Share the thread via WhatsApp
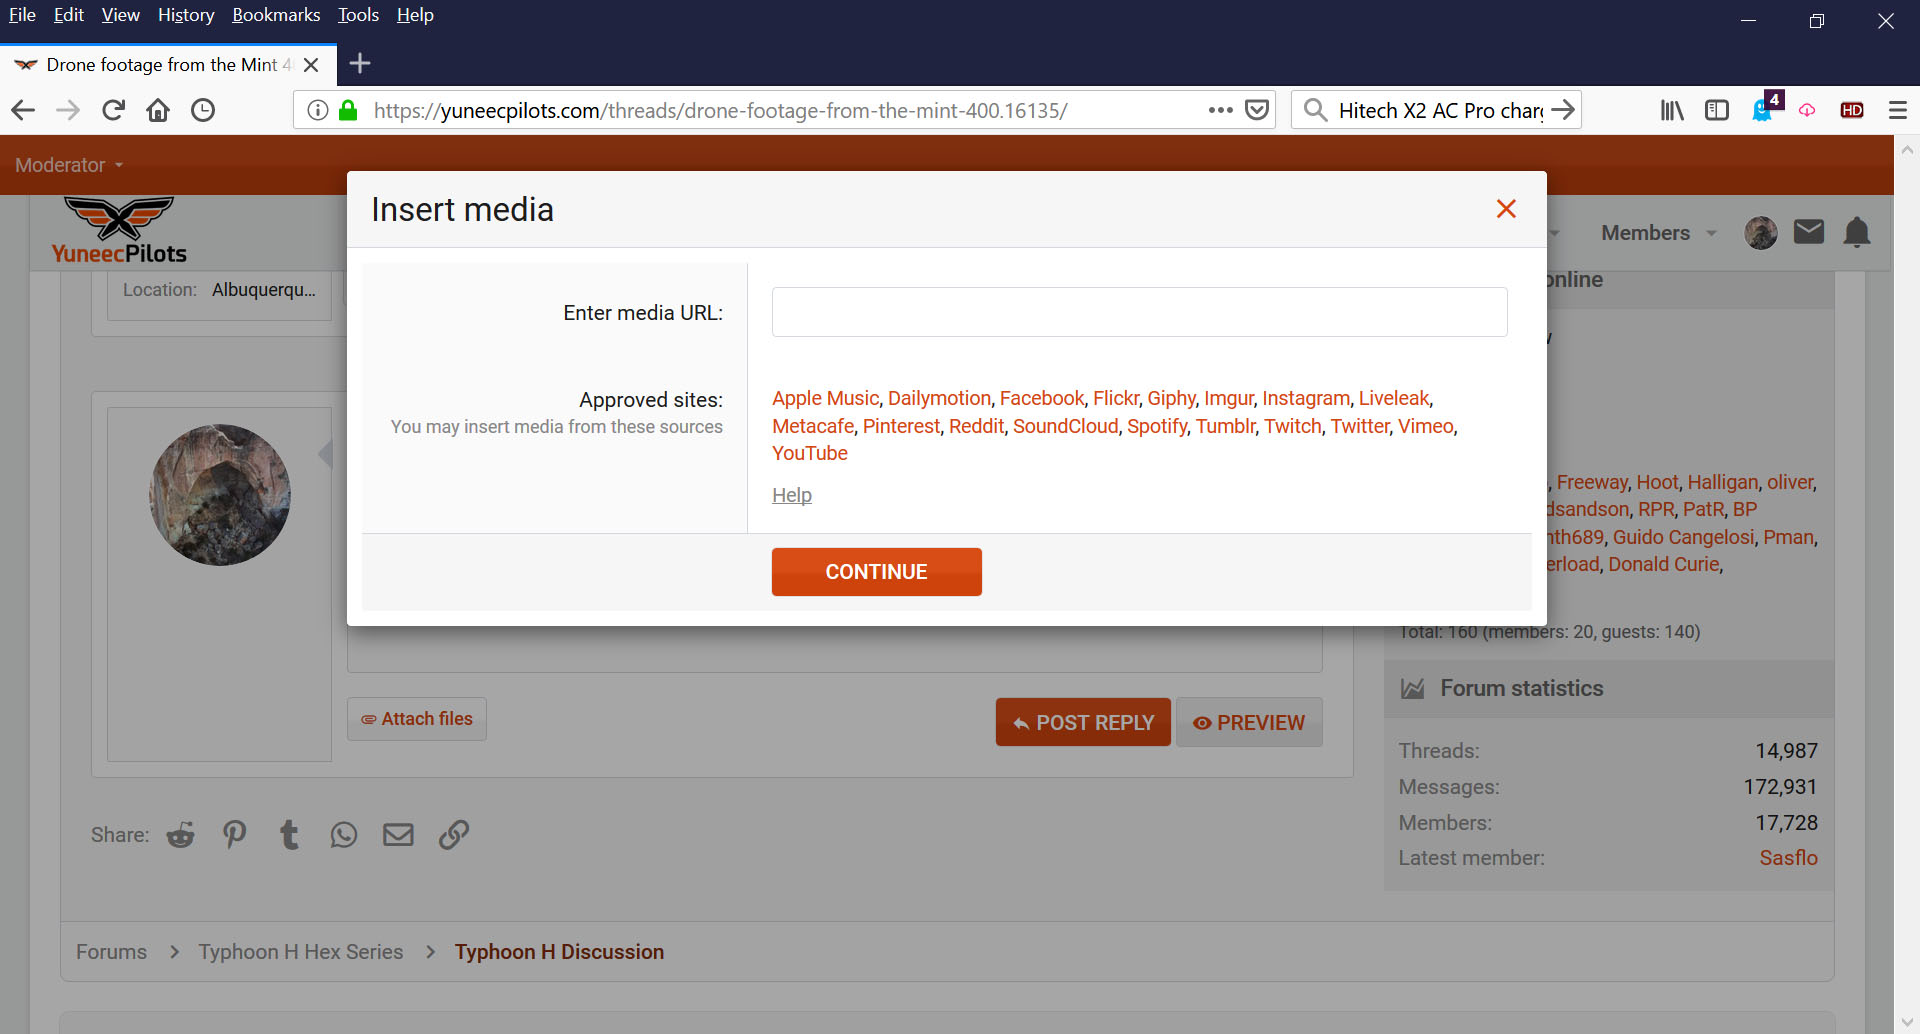Screen dimensions: 1920x1034 tap(343, 834)
